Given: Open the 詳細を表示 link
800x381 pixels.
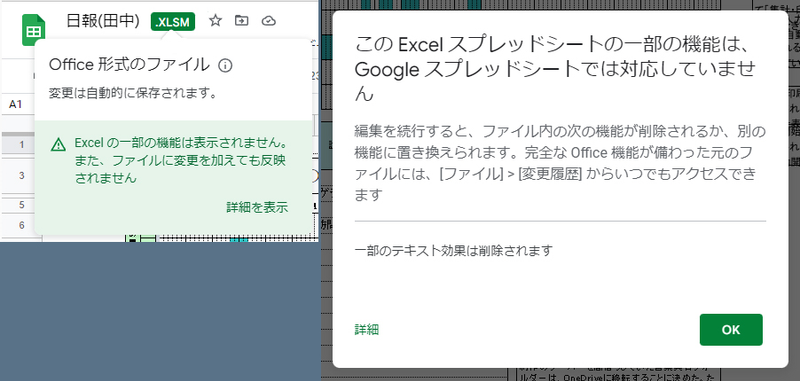Looking at the screenshot, I should point(257,207).
